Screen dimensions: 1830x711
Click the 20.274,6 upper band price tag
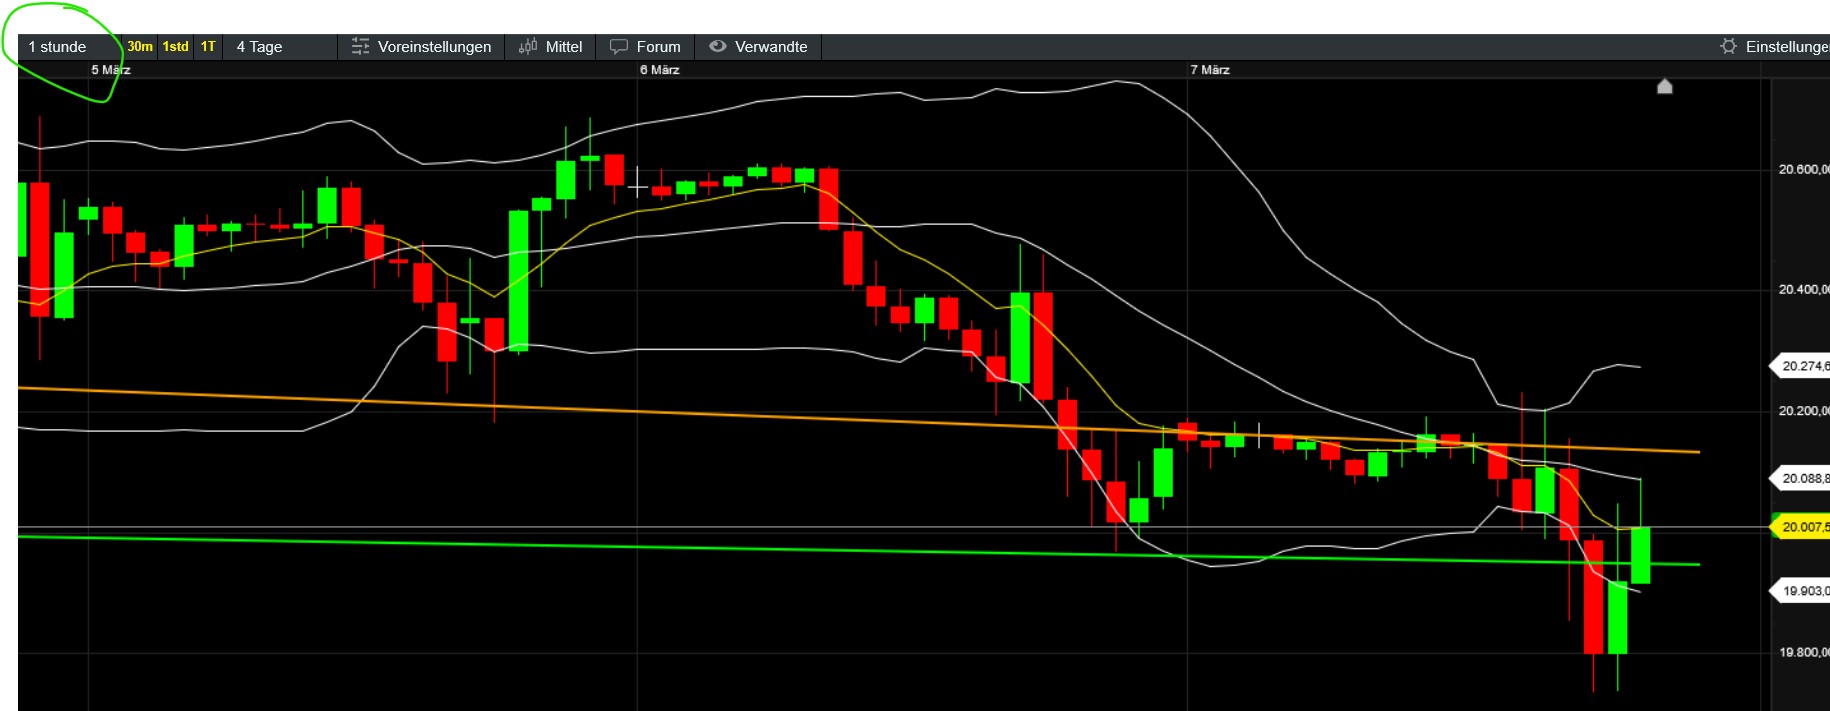coord(1801,366)
